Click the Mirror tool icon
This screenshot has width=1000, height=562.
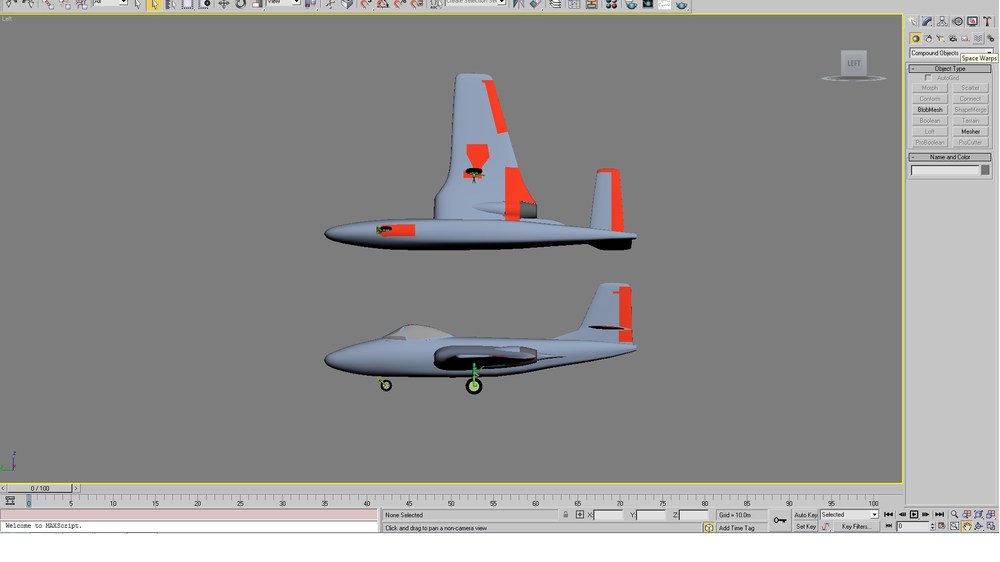(x=518, y=4)
